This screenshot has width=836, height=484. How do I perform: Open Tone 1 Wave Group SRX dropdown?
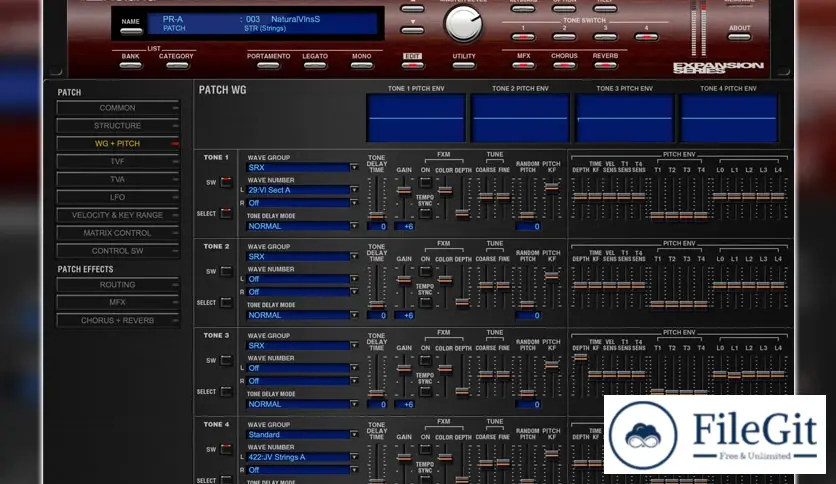coord(302,167)
